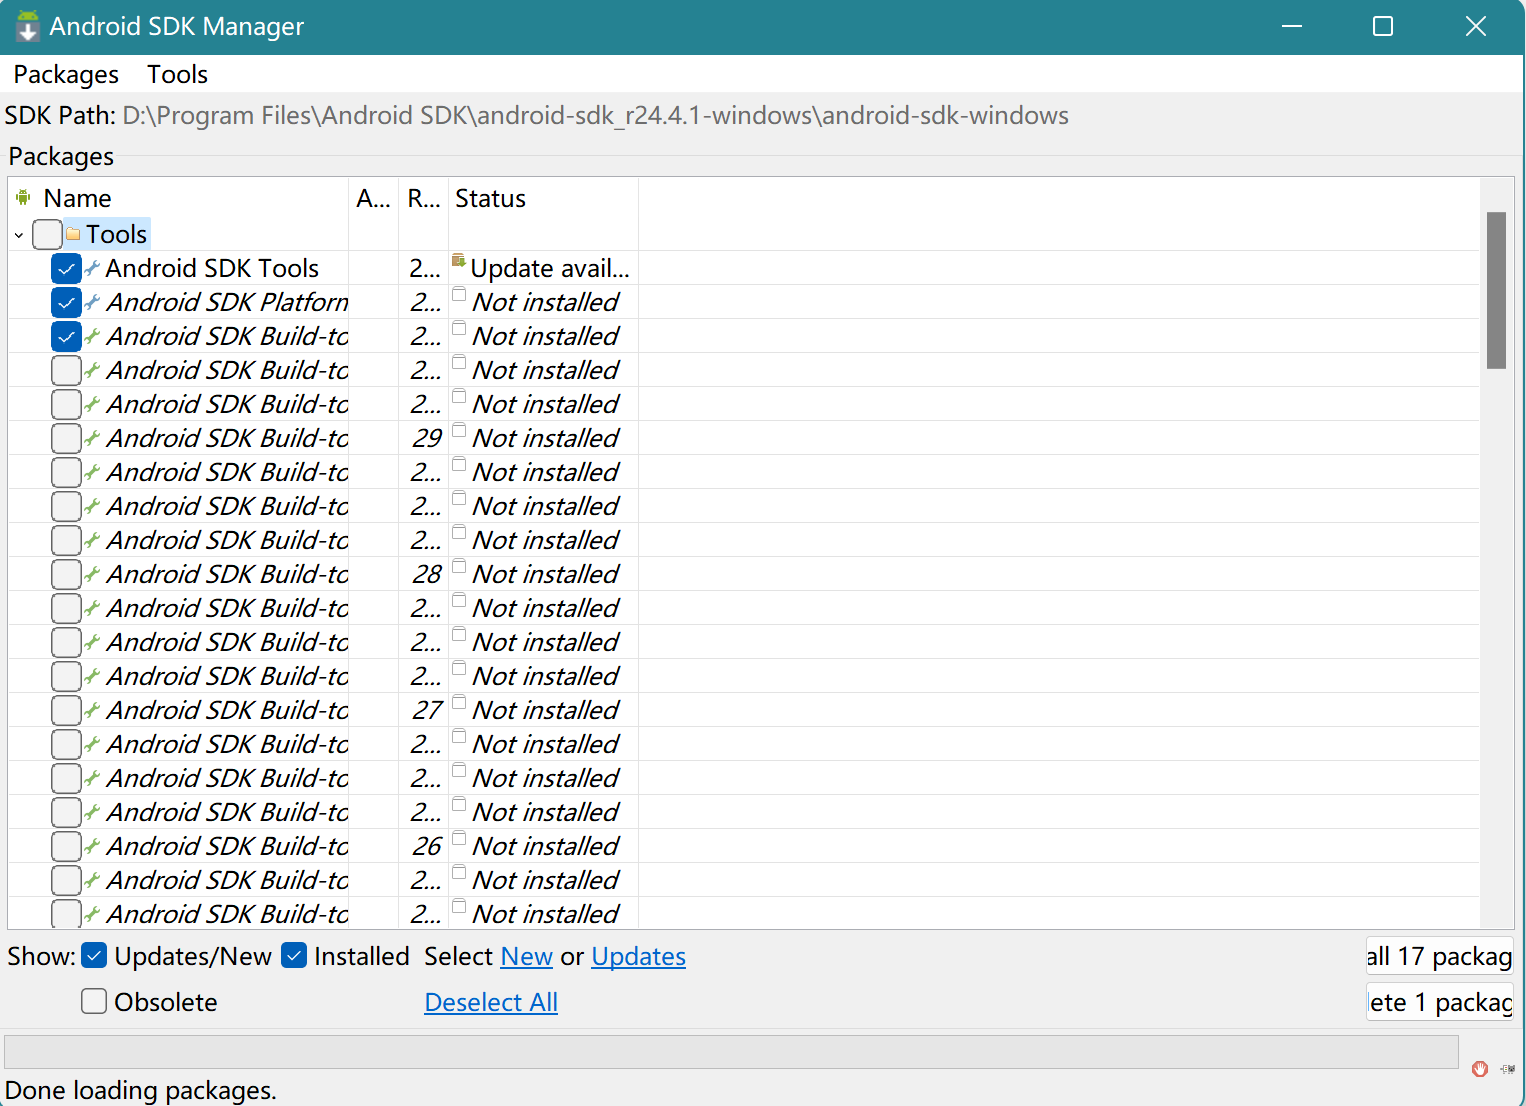
Task: Open the Packages menu
Action: tap(65, 73)
